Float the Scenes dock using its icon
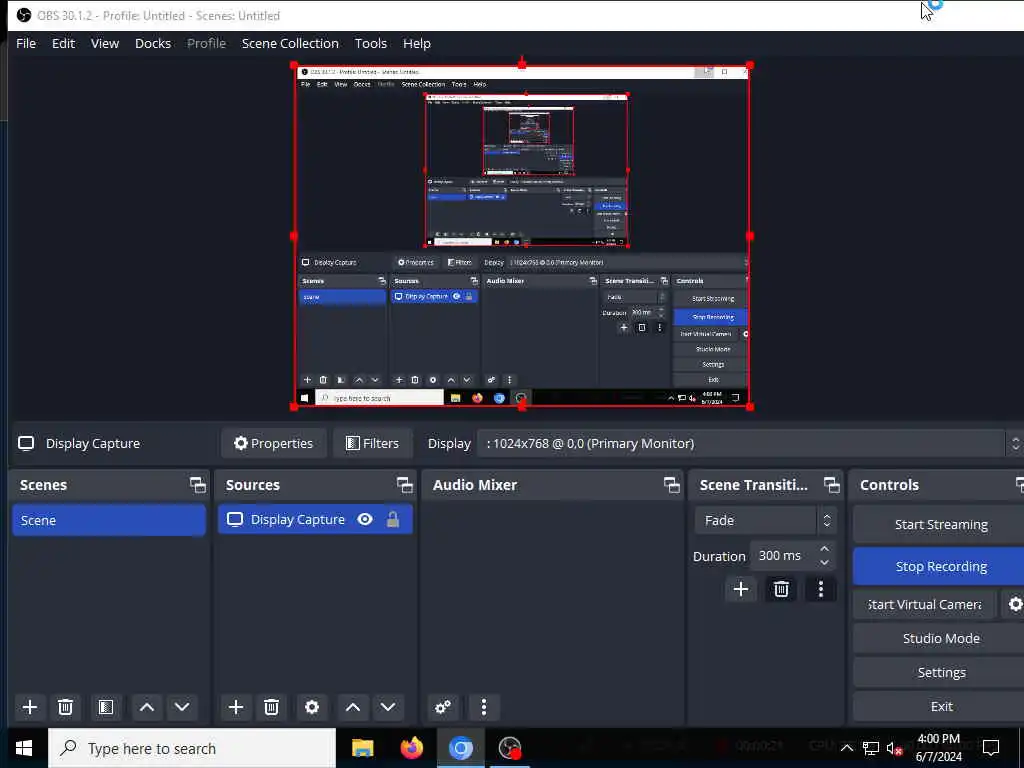Viewport: 1024px width, 768px height. click(x=198, y=485)
